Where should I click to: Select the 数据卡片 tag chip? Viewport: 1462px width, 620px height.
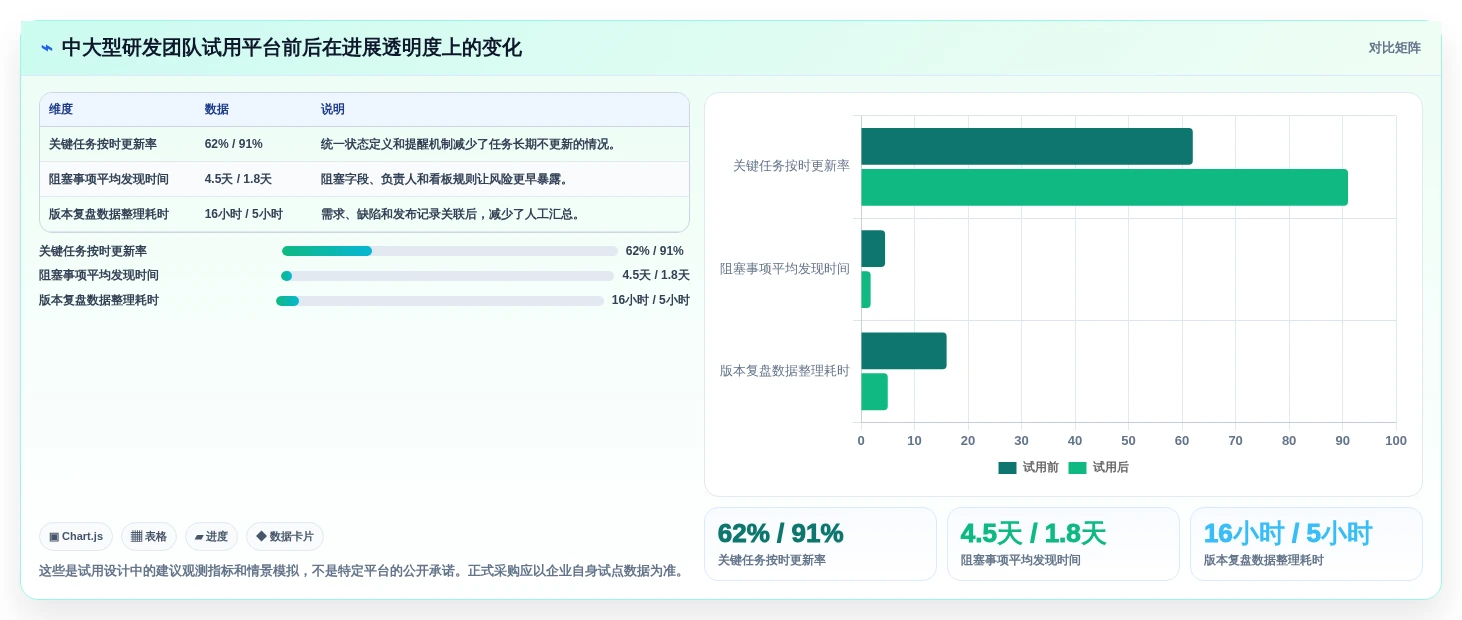pyautogui.click(x=285, y=536)
